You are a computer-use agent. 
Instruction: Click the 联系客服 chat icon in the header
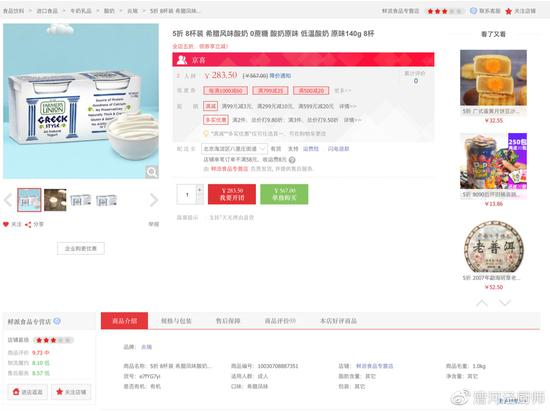pos(474,11)
